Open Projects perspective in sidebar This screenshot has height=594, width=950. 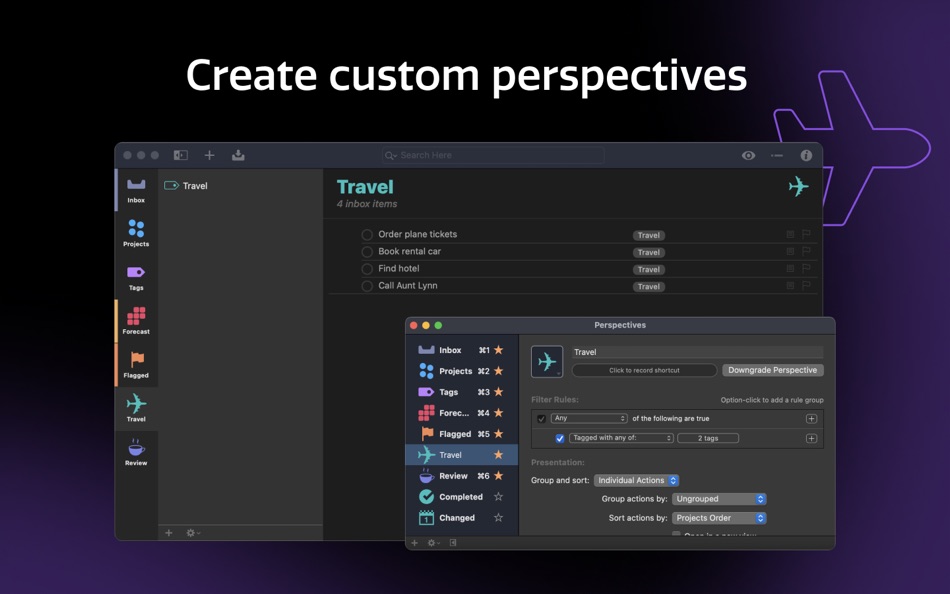click(136, 233)
